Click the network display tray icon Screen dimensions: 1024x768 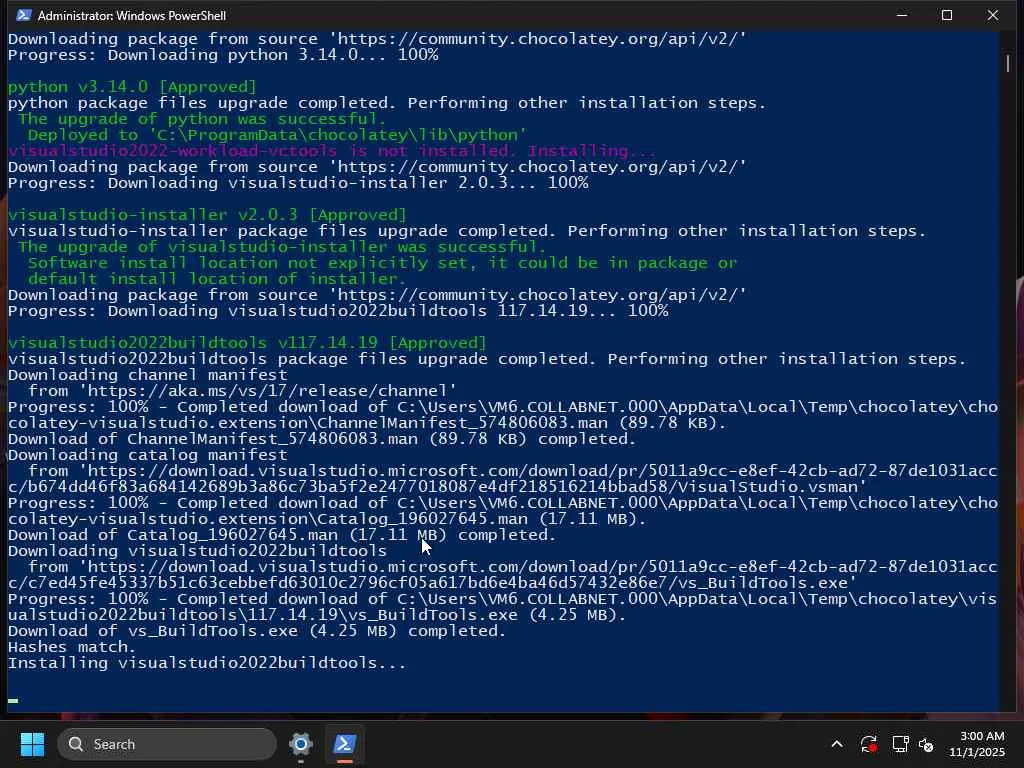[x=901, y=744]
